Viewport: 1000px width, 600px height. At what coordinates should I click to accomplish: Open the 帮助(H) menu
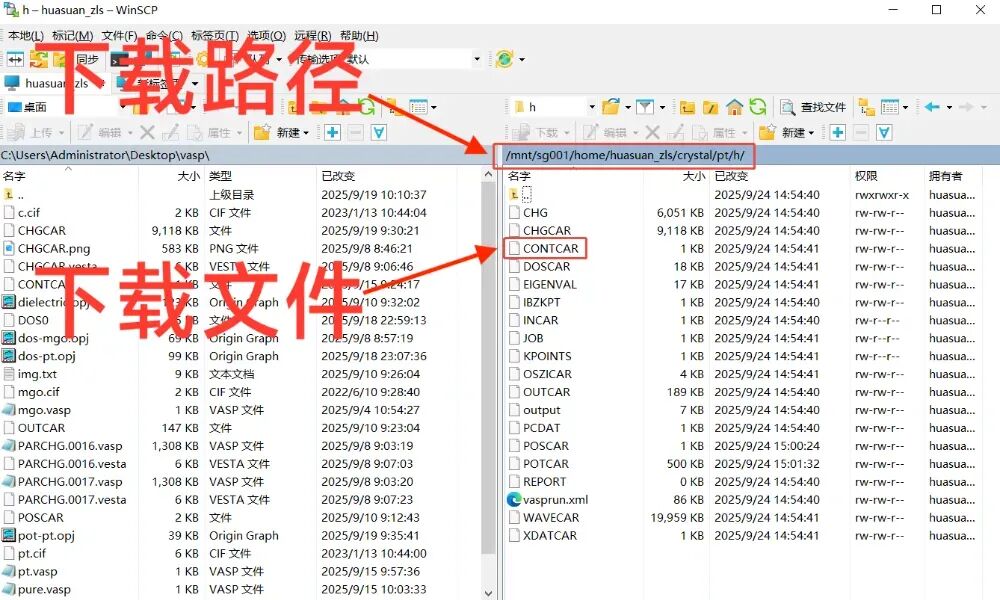(x=358, y=35)
